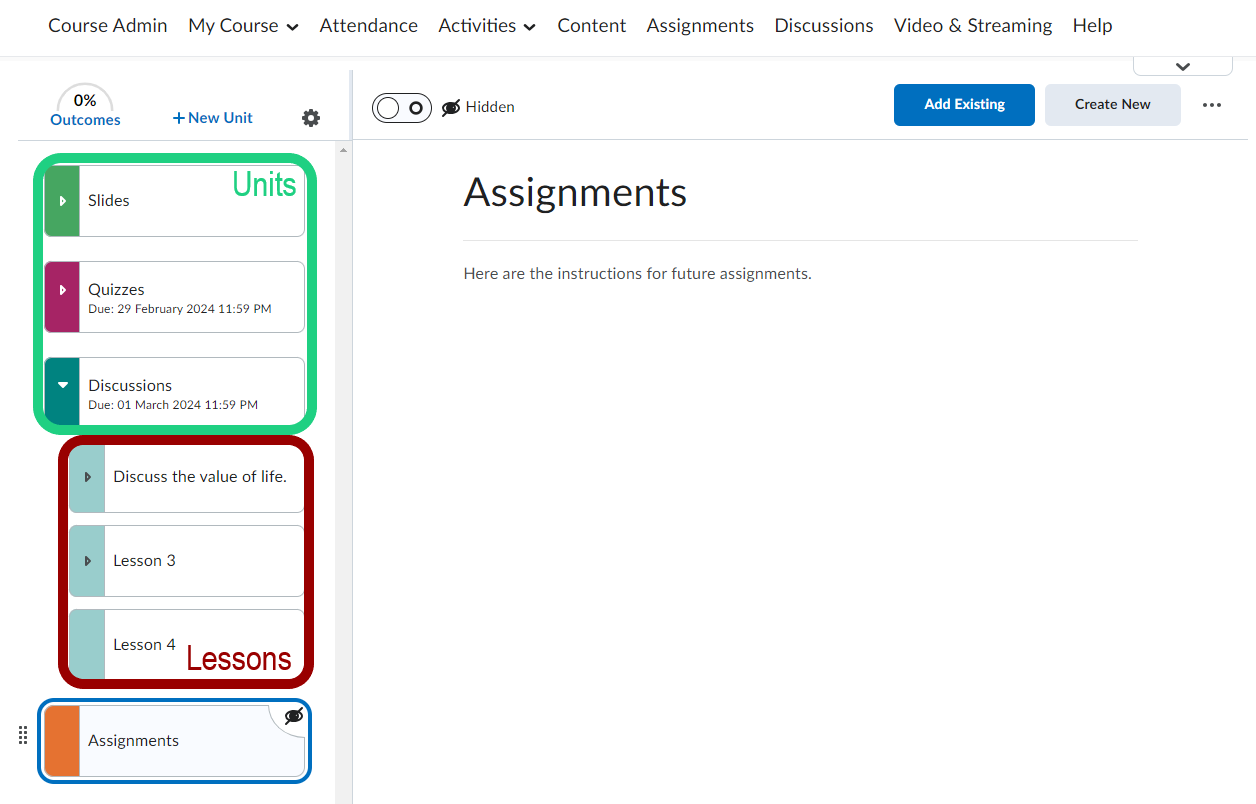Open Video & Streaming menu item
The width and height of the screenshot is (1256, 804).
pos(972,26)
